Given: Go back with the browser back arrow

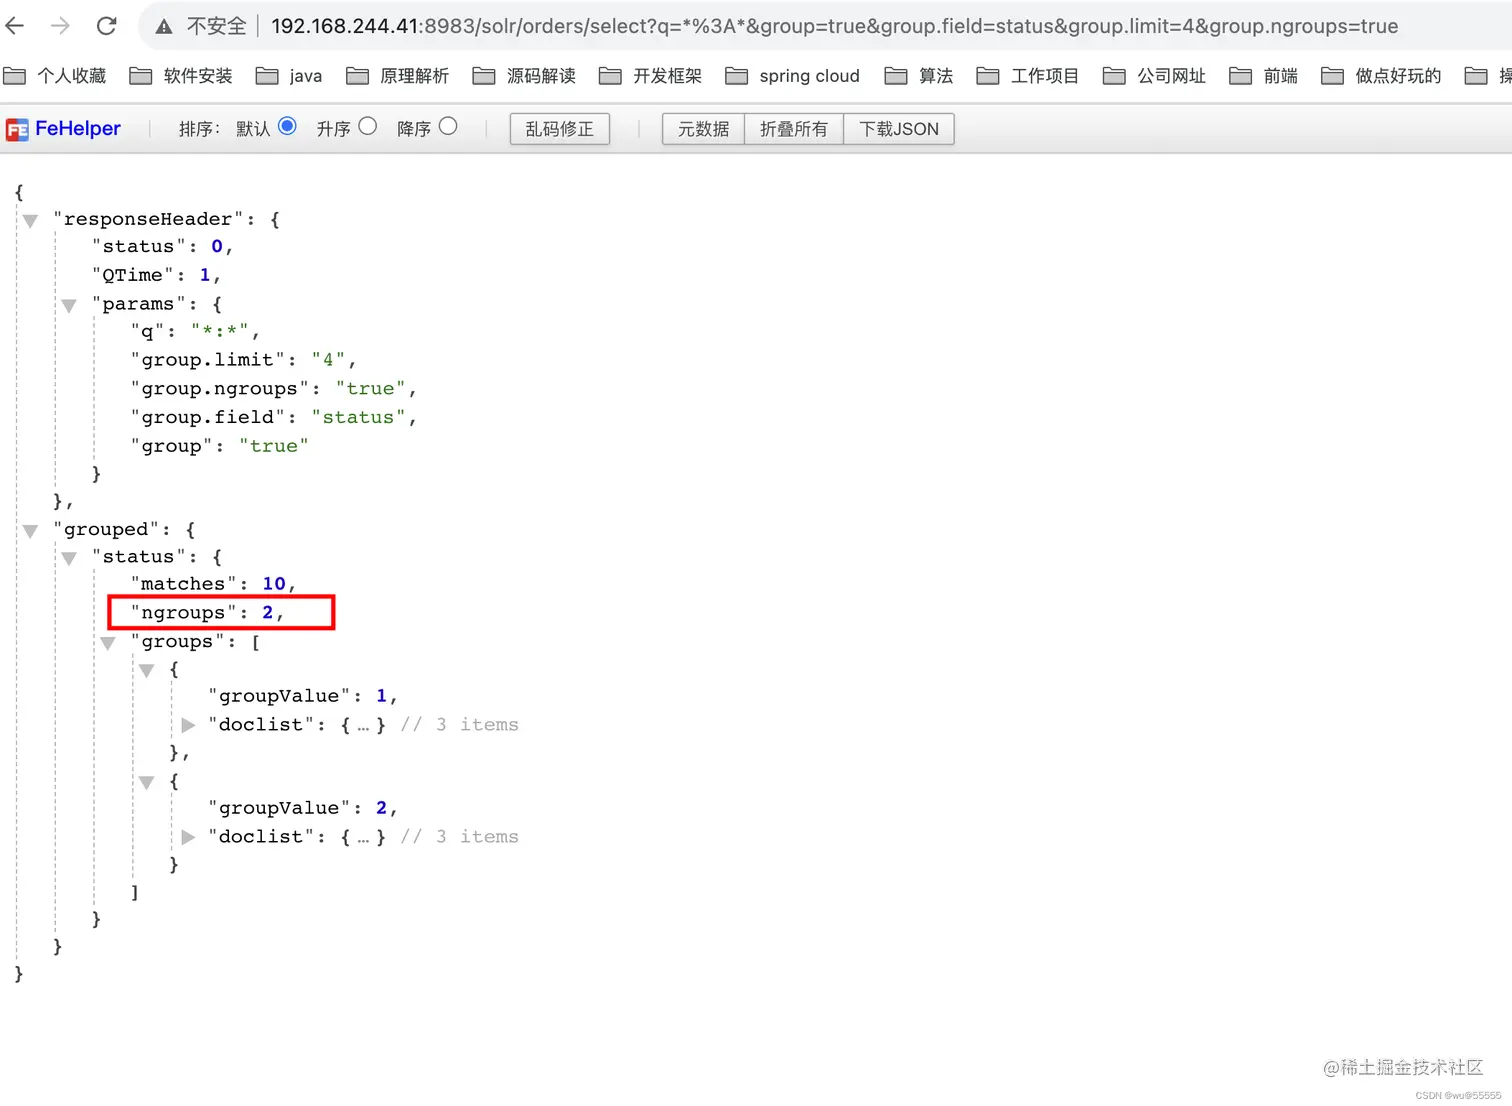Looking at the screenshot, I should coord(14,26).
